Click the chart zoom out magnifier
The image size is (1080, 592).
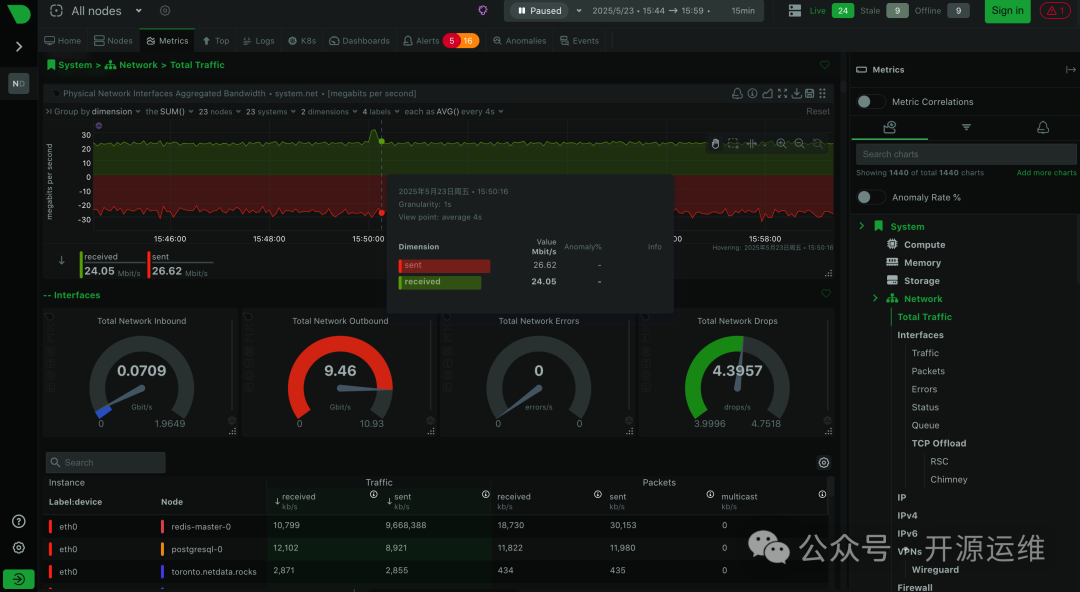click(799, 143)
